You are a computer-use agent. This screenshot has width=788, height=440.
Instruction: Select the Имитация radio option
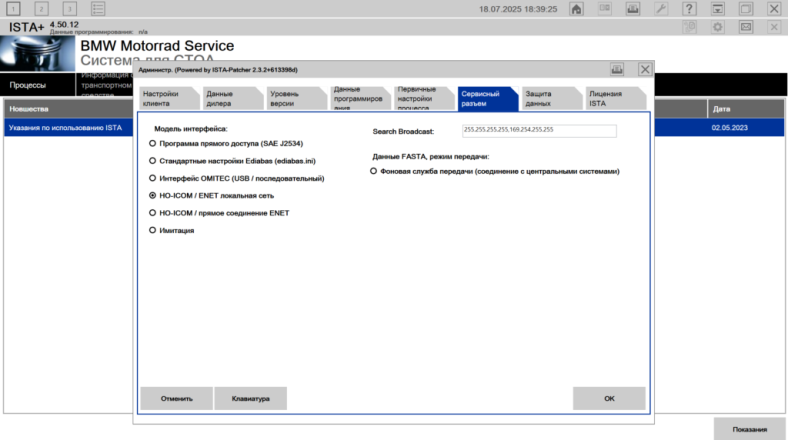click(172, 230)
